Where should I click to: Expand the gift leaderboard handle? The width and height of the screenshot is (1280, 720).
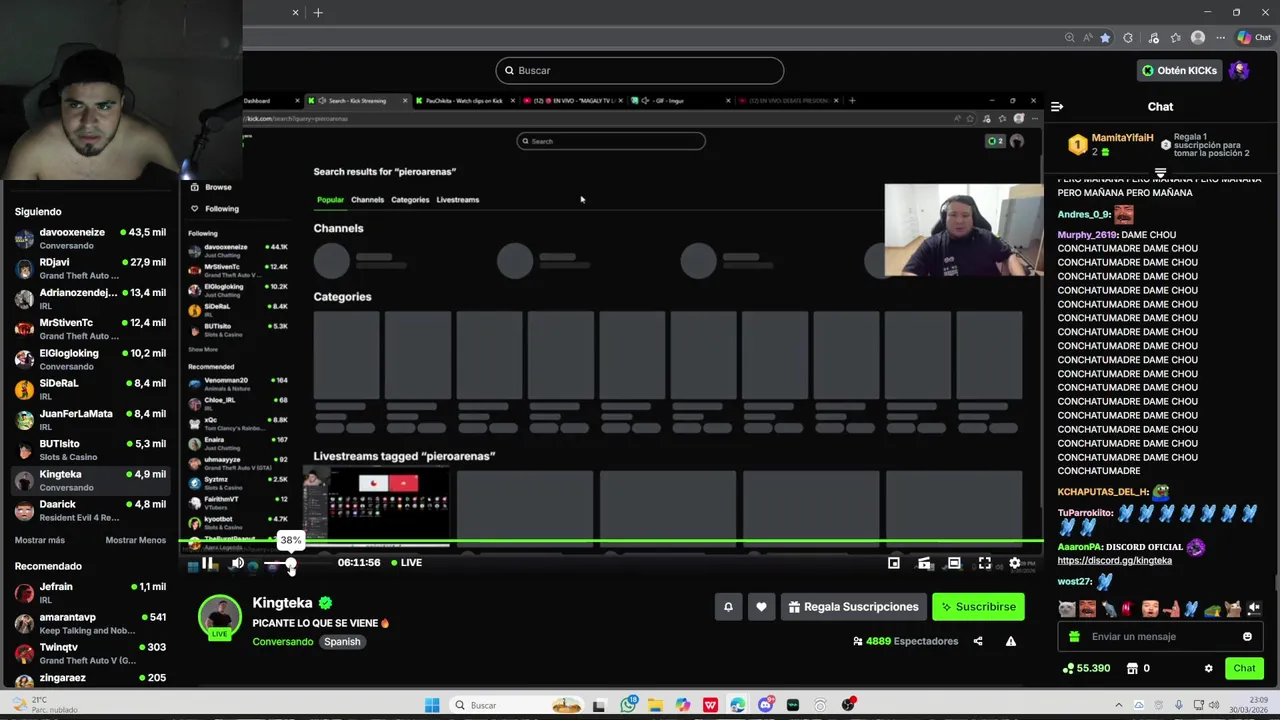pos(1160,172)
